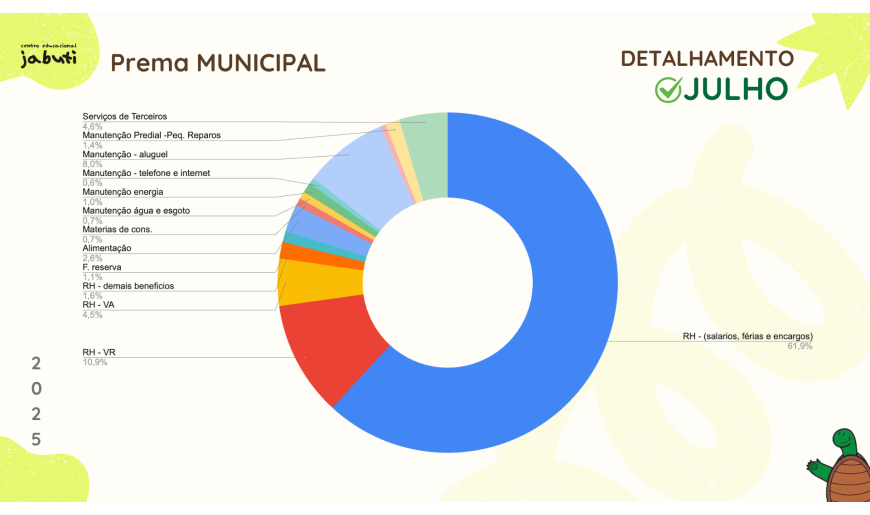Select the turtle mascot illustration
Screen dimensions: 870x515
[x=843, y=467]
